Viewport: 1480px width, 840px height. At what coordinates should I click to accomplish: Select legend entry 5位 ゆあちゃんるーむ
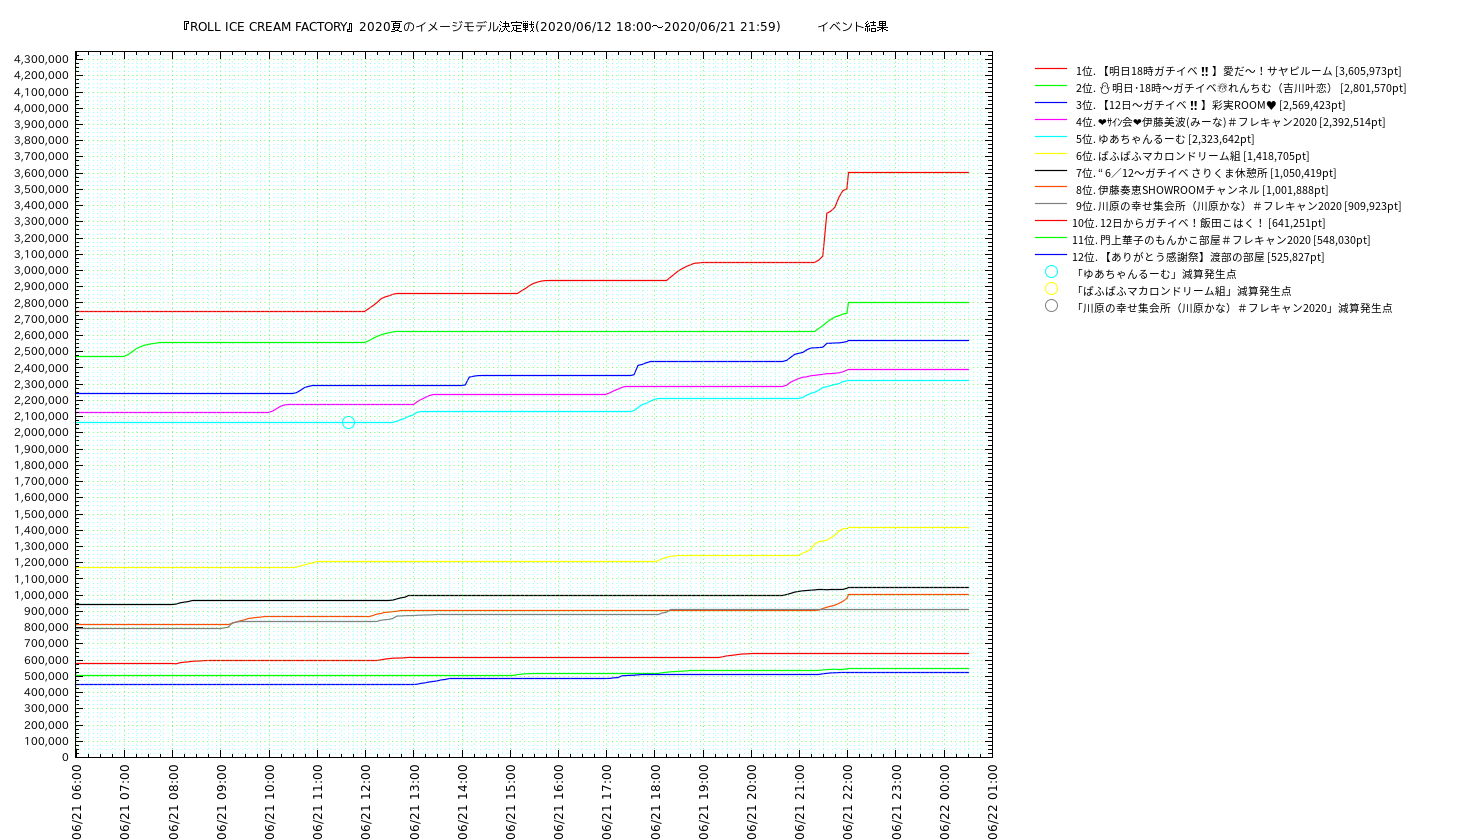coord(1165,139)
